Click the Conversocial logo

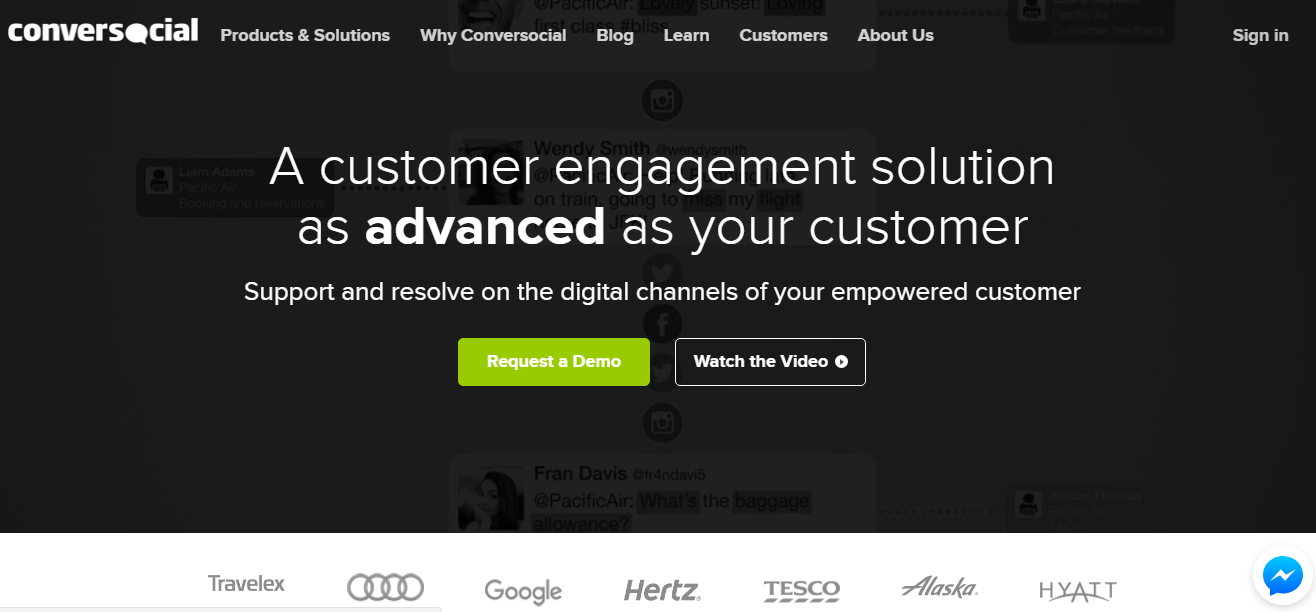coord(103,32)
